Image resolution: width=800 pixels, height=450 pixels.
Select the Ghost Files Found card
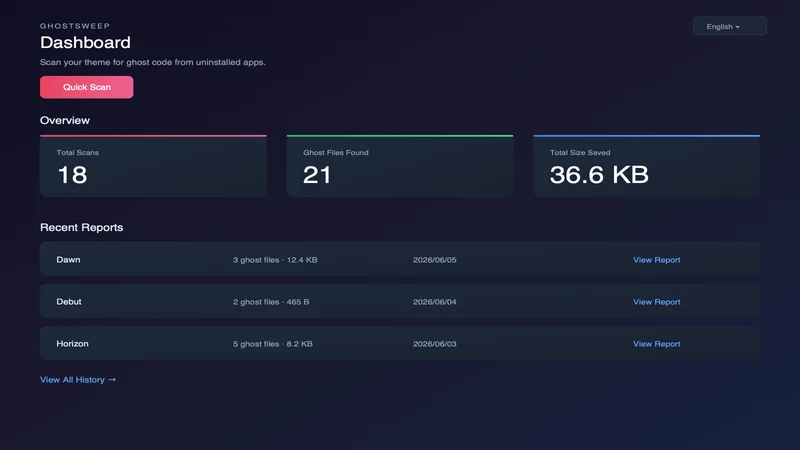[x=400, y=166]
